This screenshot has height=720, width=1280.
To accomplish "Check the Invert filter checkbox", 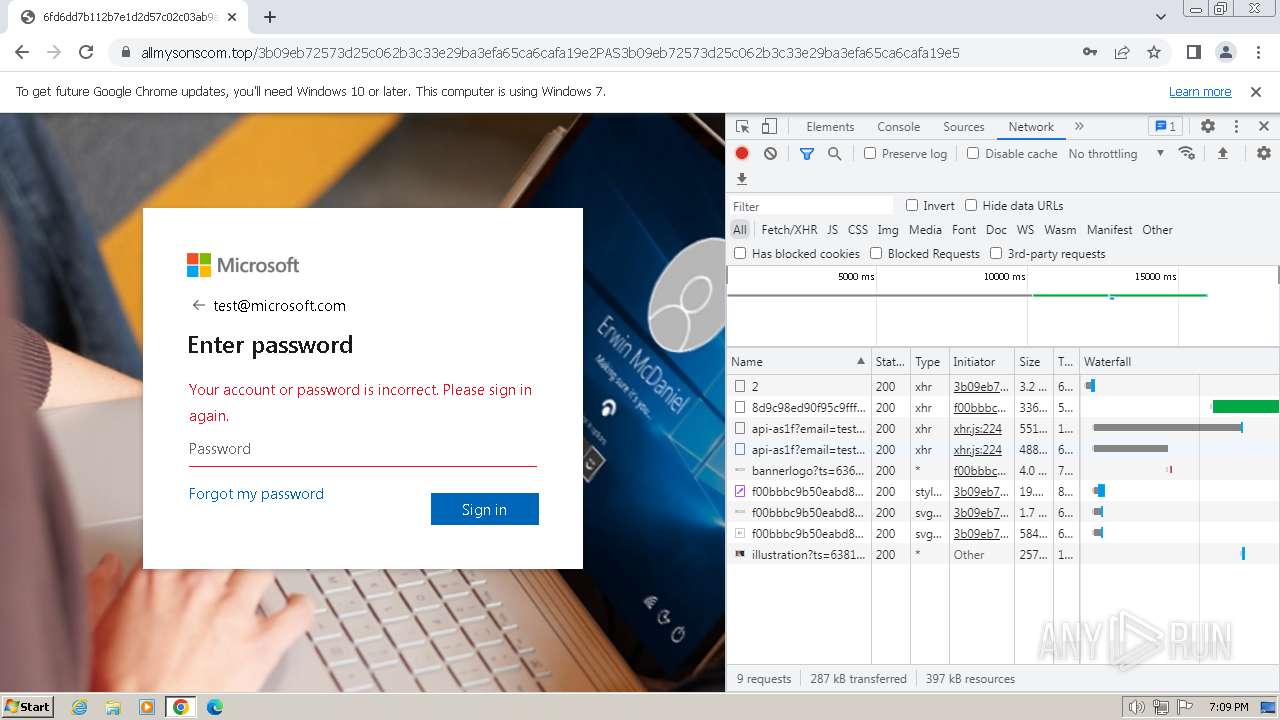I will coord(912,205).
